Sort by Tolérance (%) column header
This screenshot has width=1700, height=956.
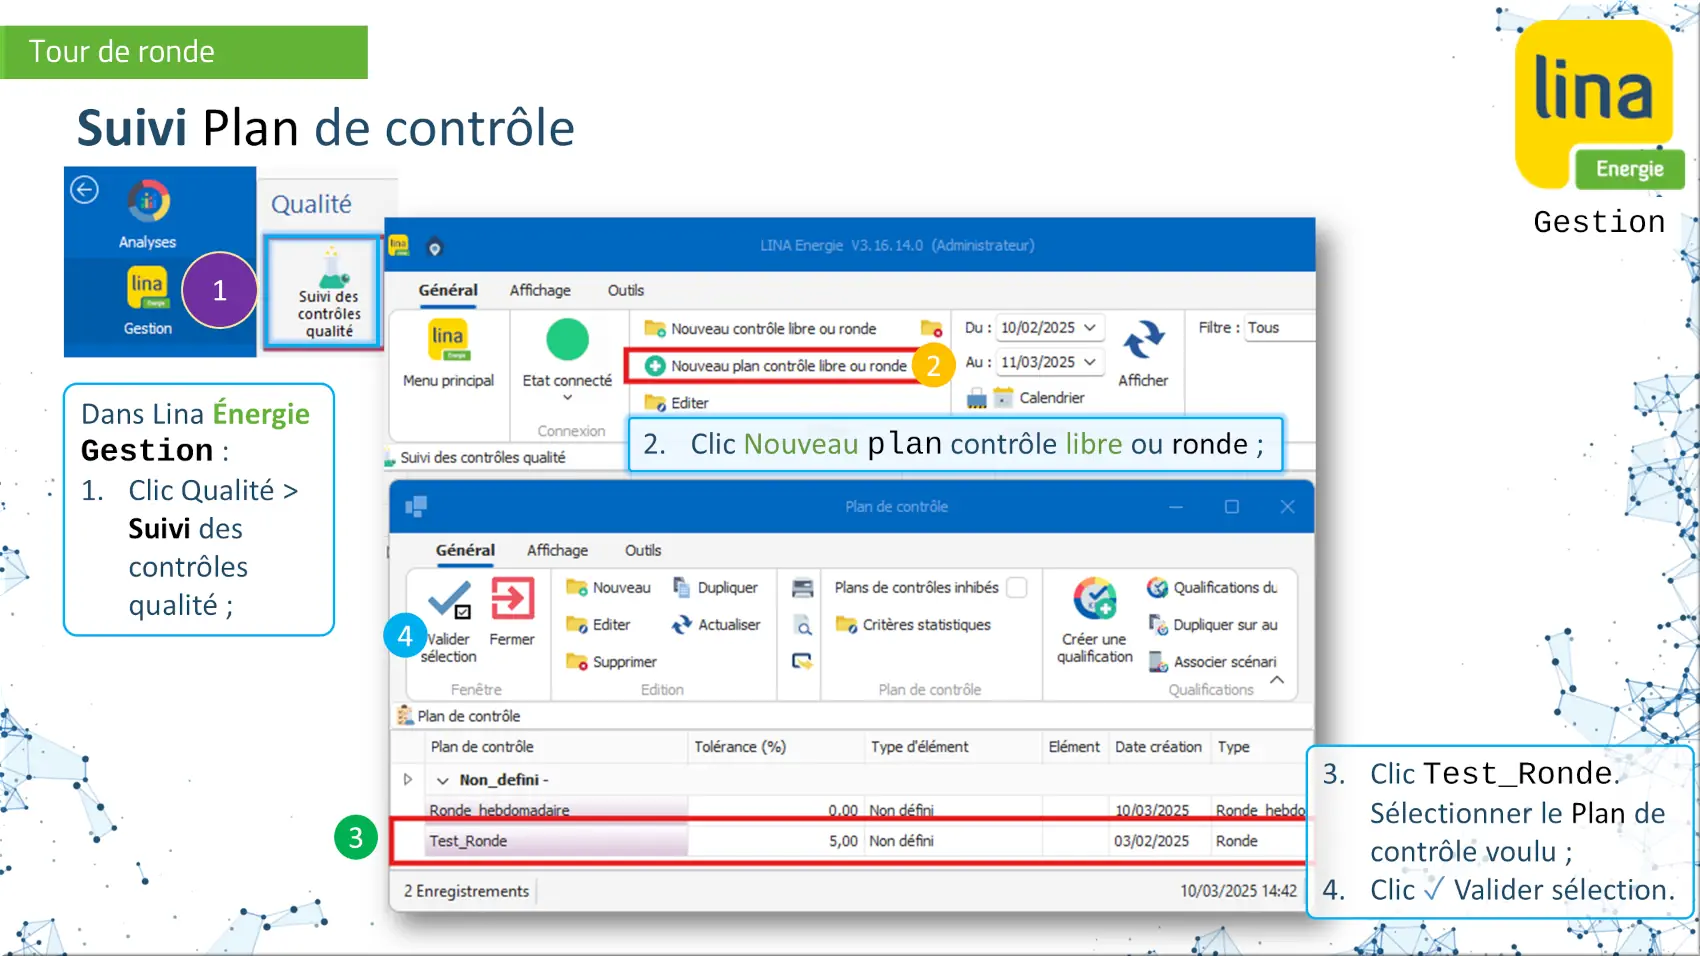pos(775,747)
